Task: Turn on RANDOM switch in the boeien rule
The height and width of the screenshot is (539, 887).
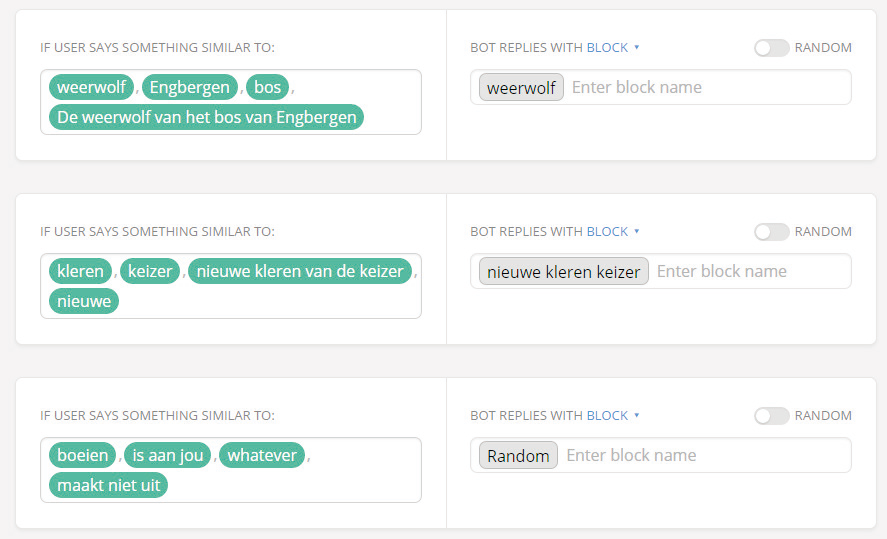Action: point(771,416)
